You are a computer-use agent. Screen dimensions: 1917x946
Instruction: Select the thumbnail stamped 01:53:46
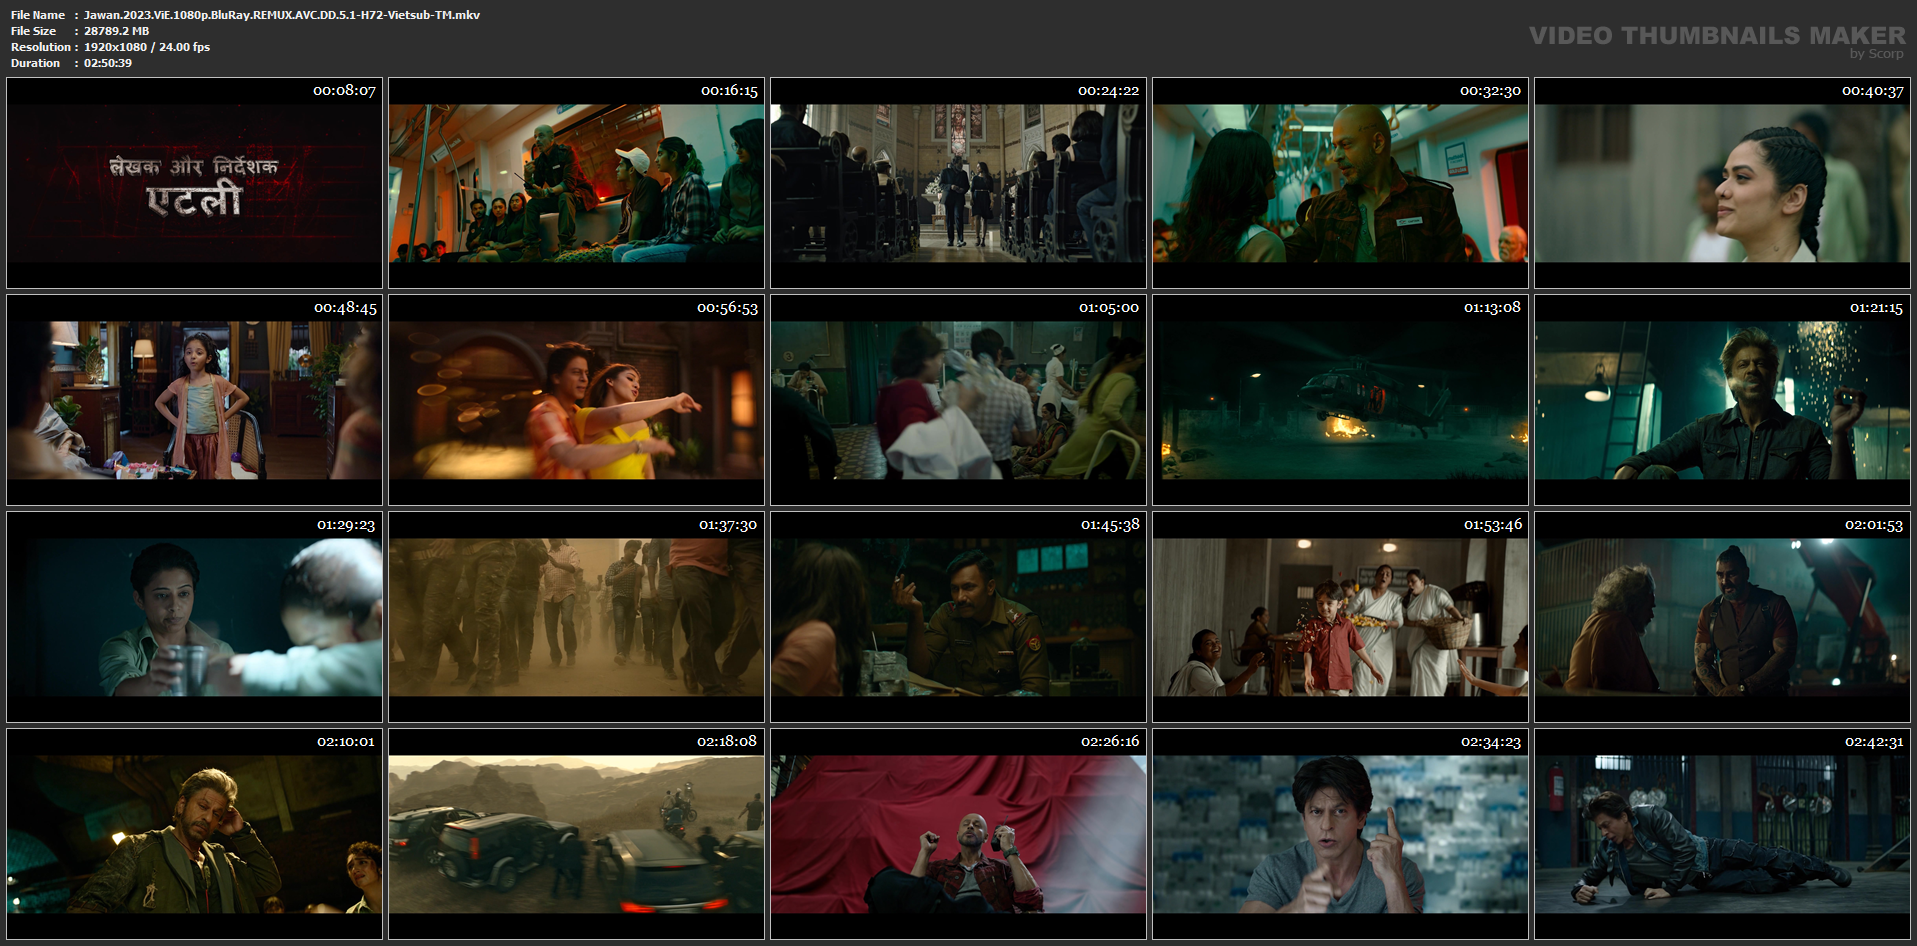click(1340, 617)
